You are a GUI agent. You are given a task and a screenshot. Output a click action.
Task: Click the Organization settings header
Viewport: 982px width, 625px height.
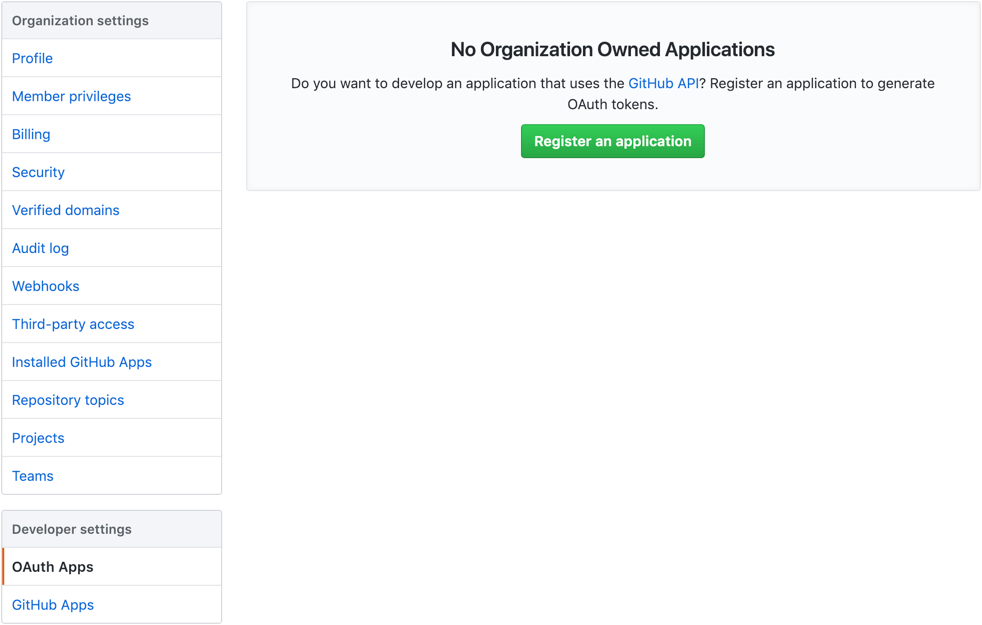[80, 19]
